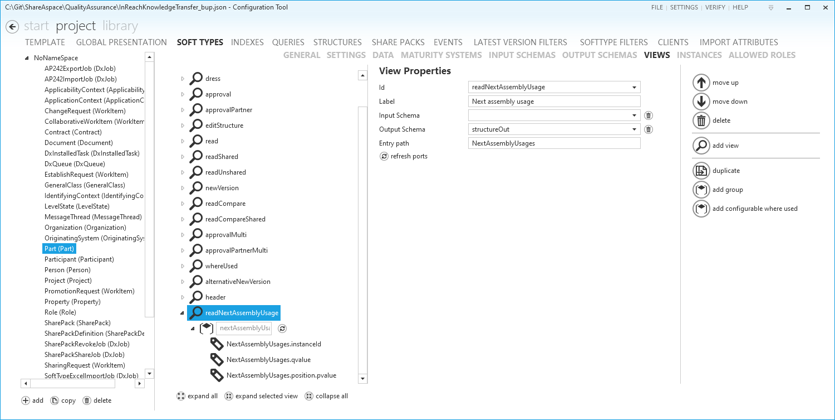Click tag icon of NextAssemblyUsages.instanceId
Image resolution: width=835 pixels, height=420 pixels.
(217, 344)
